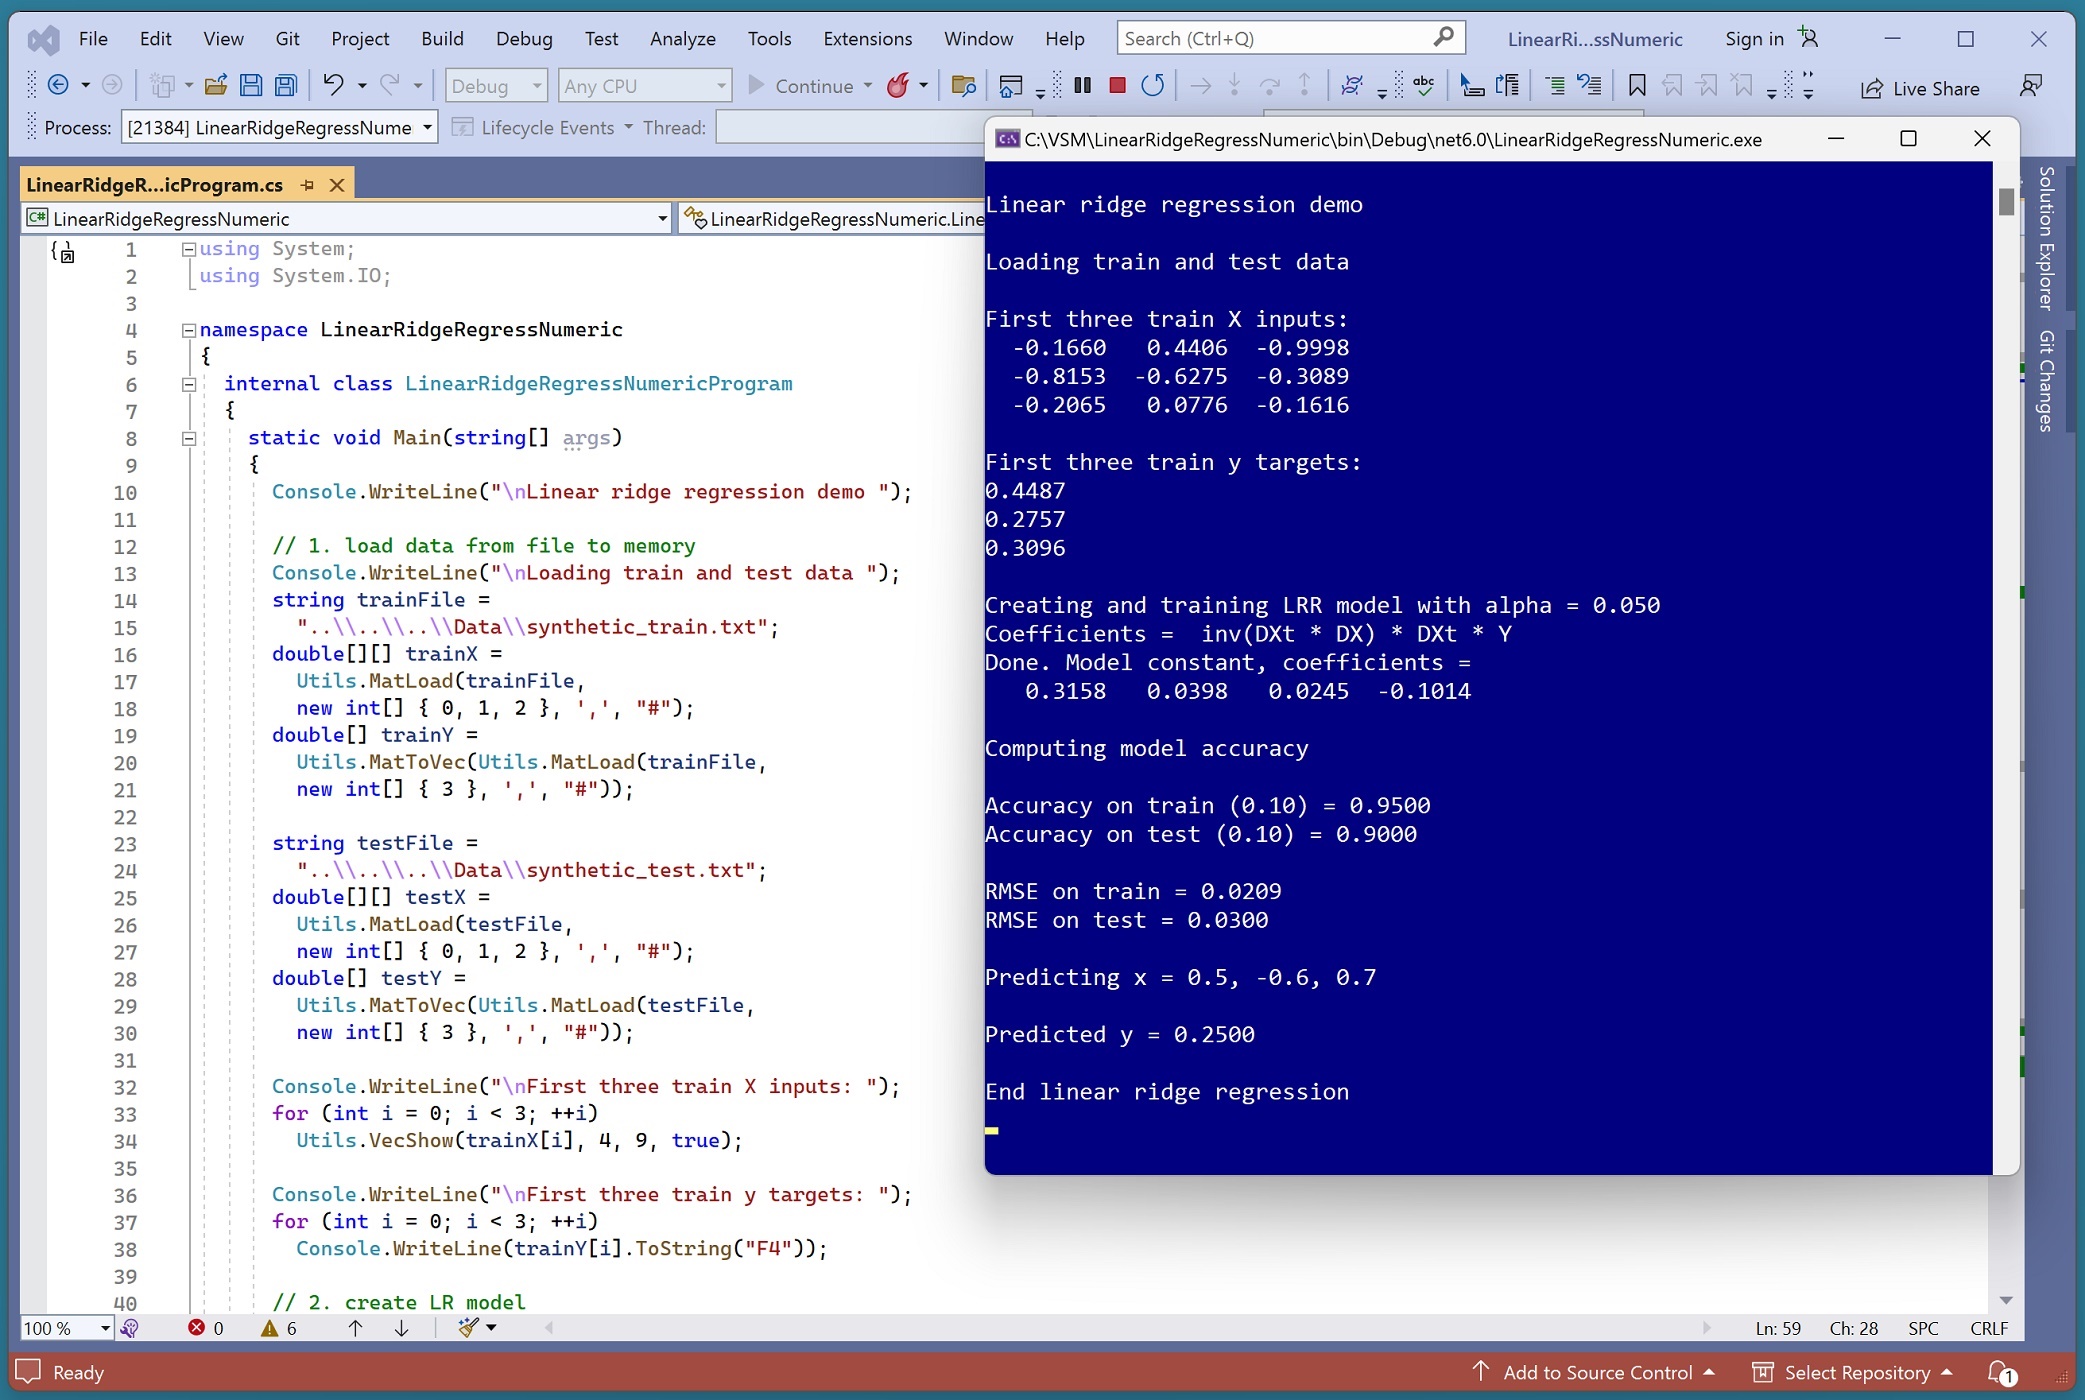The height and width of the screenshot is (1400, 2085).
Task: Toggle the SPC indicator in the status bar
Action: [1922, 1328]
